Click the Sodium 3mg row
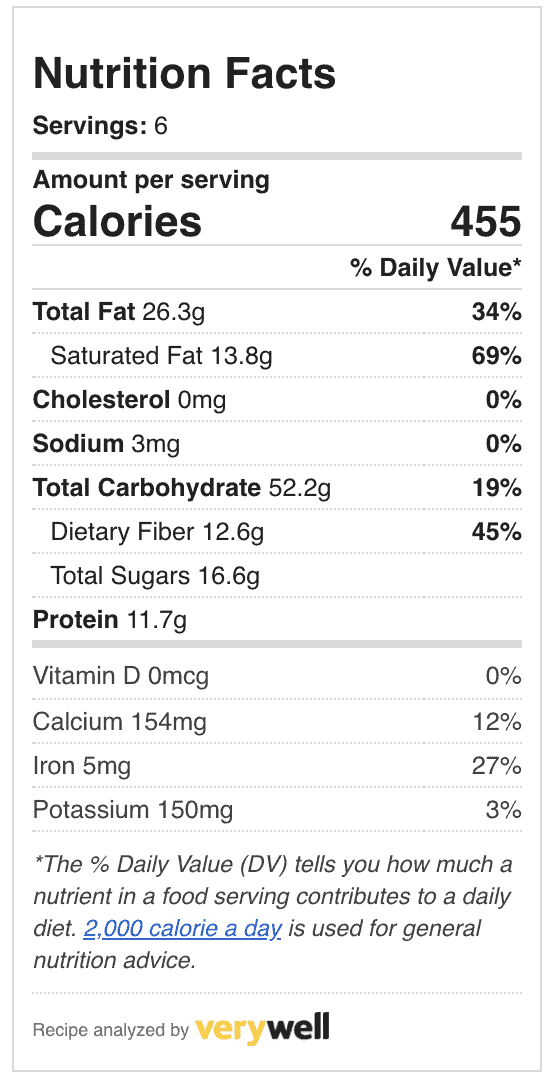Image resolution: width=554 pixels, height=1082 pixels. (277, 444)
